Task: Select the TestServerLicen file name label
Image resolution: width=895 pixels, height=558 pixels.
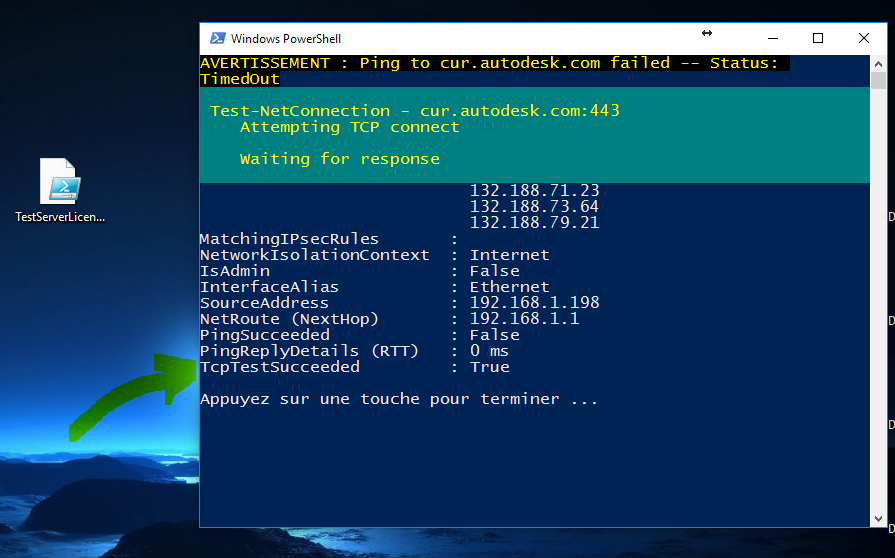Action: (x=60, y=216)
